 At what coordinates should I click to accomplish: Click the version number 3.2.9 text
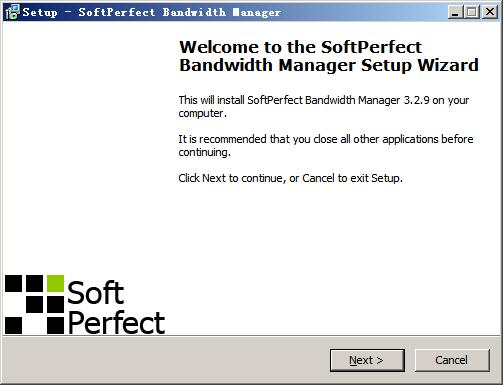(416, 100)
